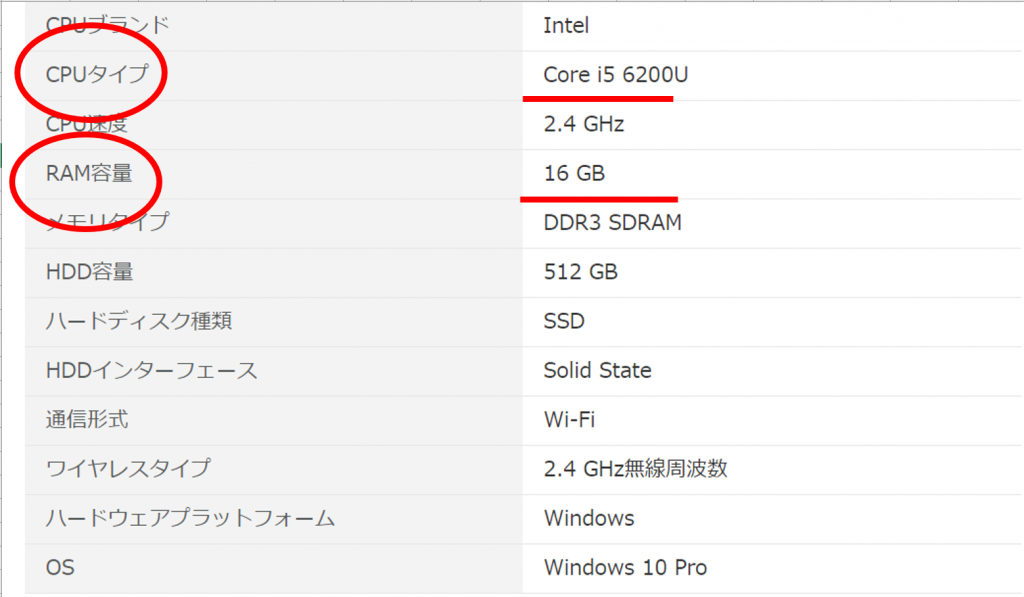Click the ワイヤレスタイプ label
Image resolution: width=1024 pixels, height=597 pixels.
128,468
